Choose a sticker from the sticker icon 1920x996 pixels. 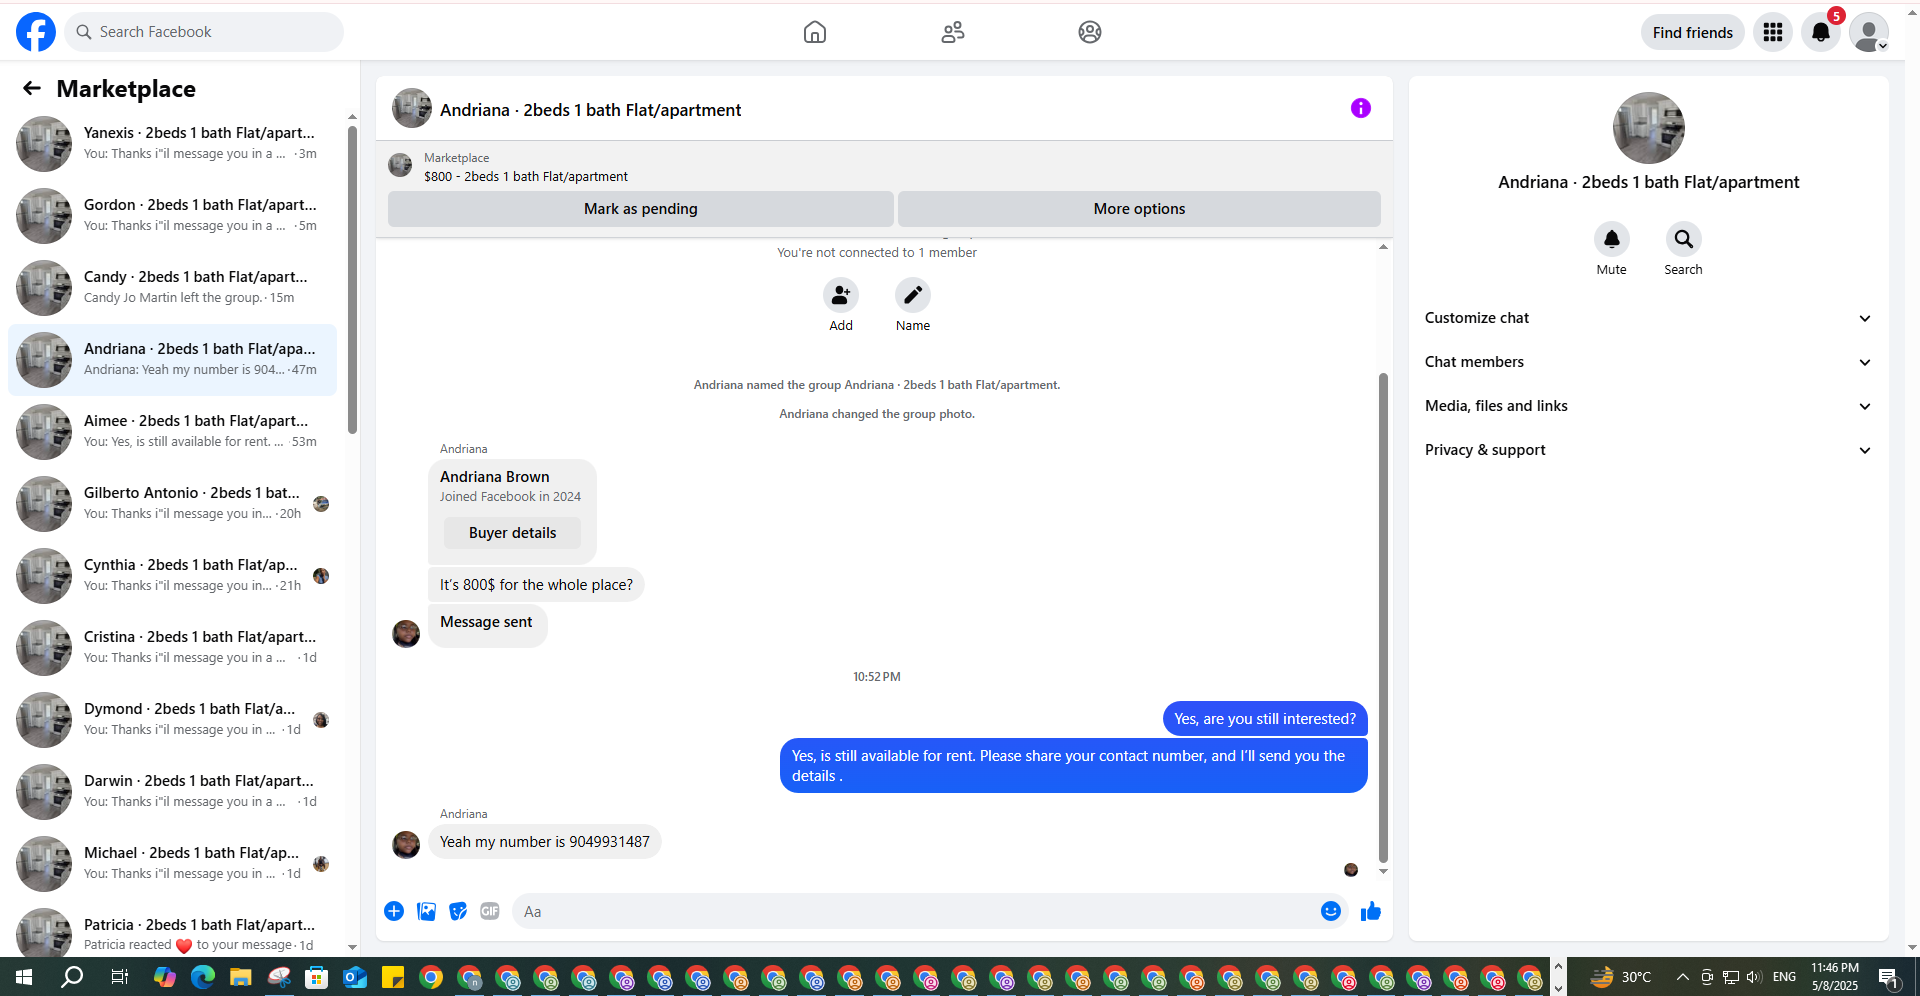point(458,911)
